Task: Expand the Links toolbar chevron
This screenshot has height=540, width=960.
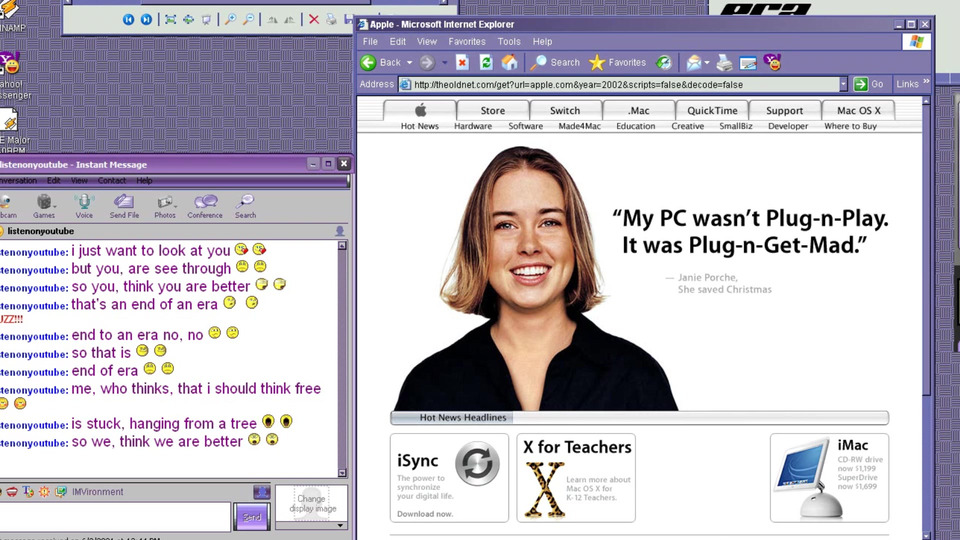Action: 926,81
